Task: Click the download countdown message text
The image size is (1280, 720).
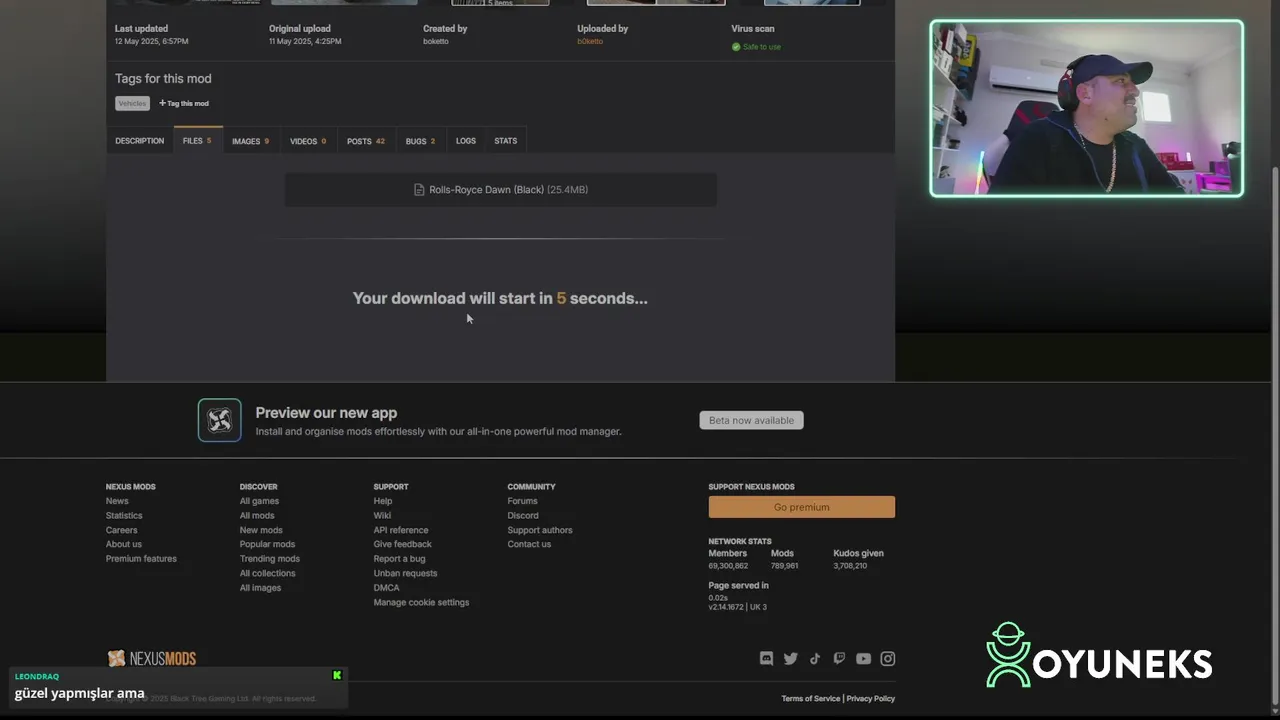Action: pos(500,298)
